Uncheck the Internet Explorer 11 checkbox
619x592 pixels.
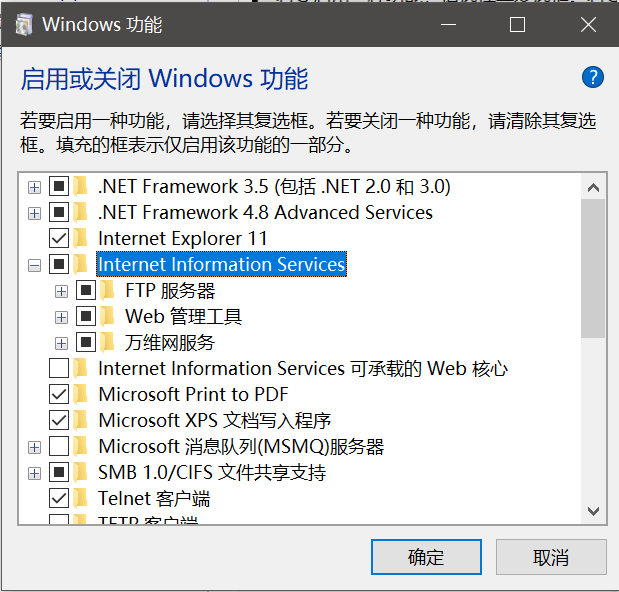(x=59, y=239)
